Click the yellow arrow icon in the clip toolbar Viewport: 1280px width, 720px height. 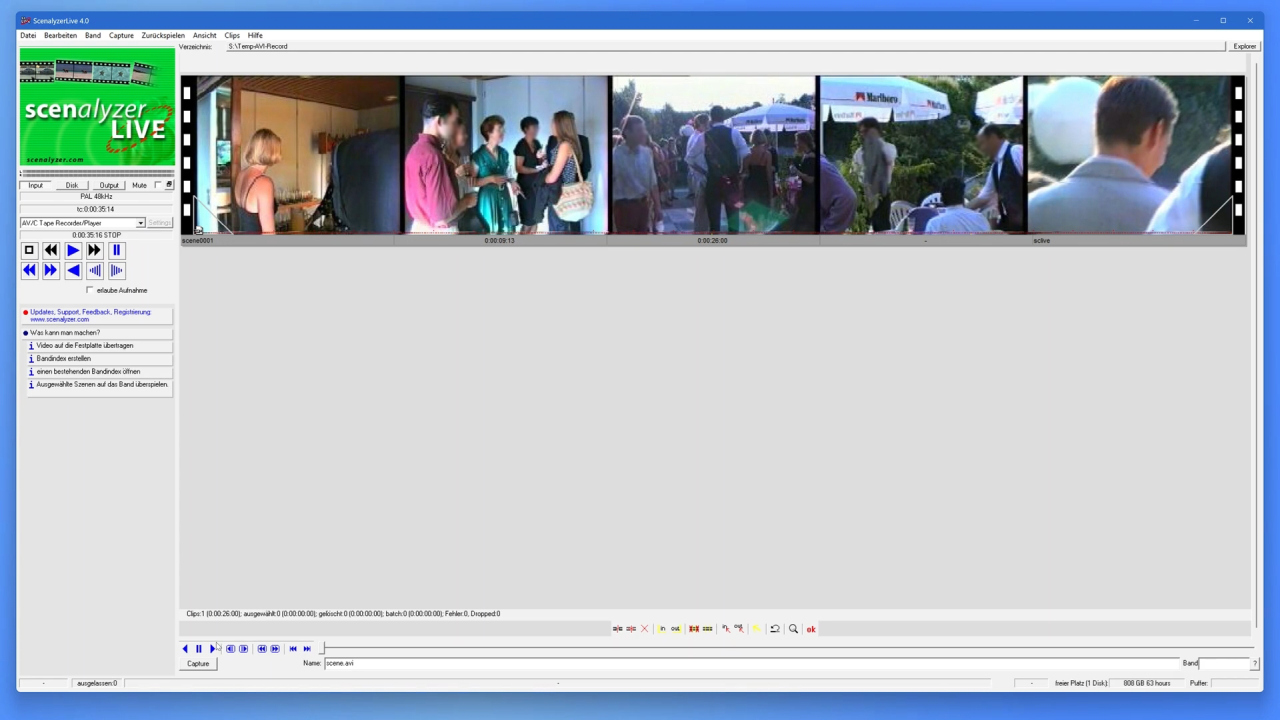[756, 629]
